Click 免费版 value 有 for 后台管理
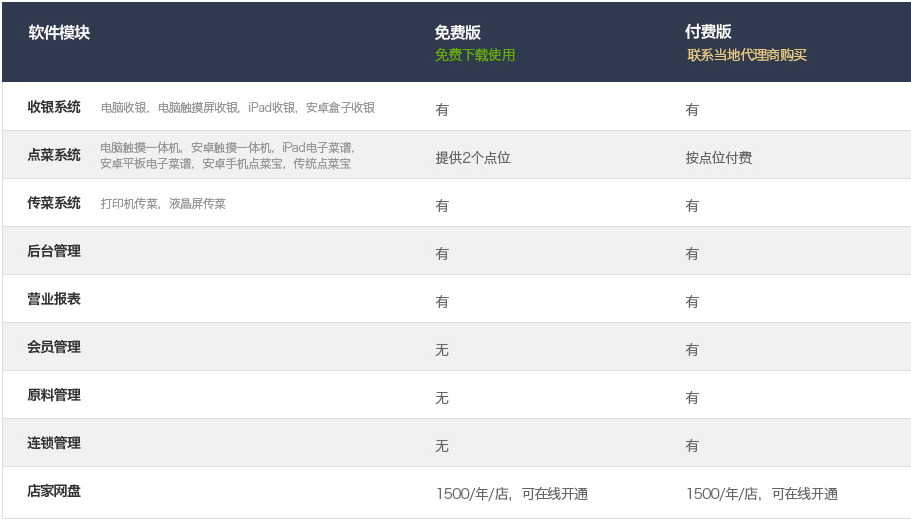911x522 pixels. [442, 254]
